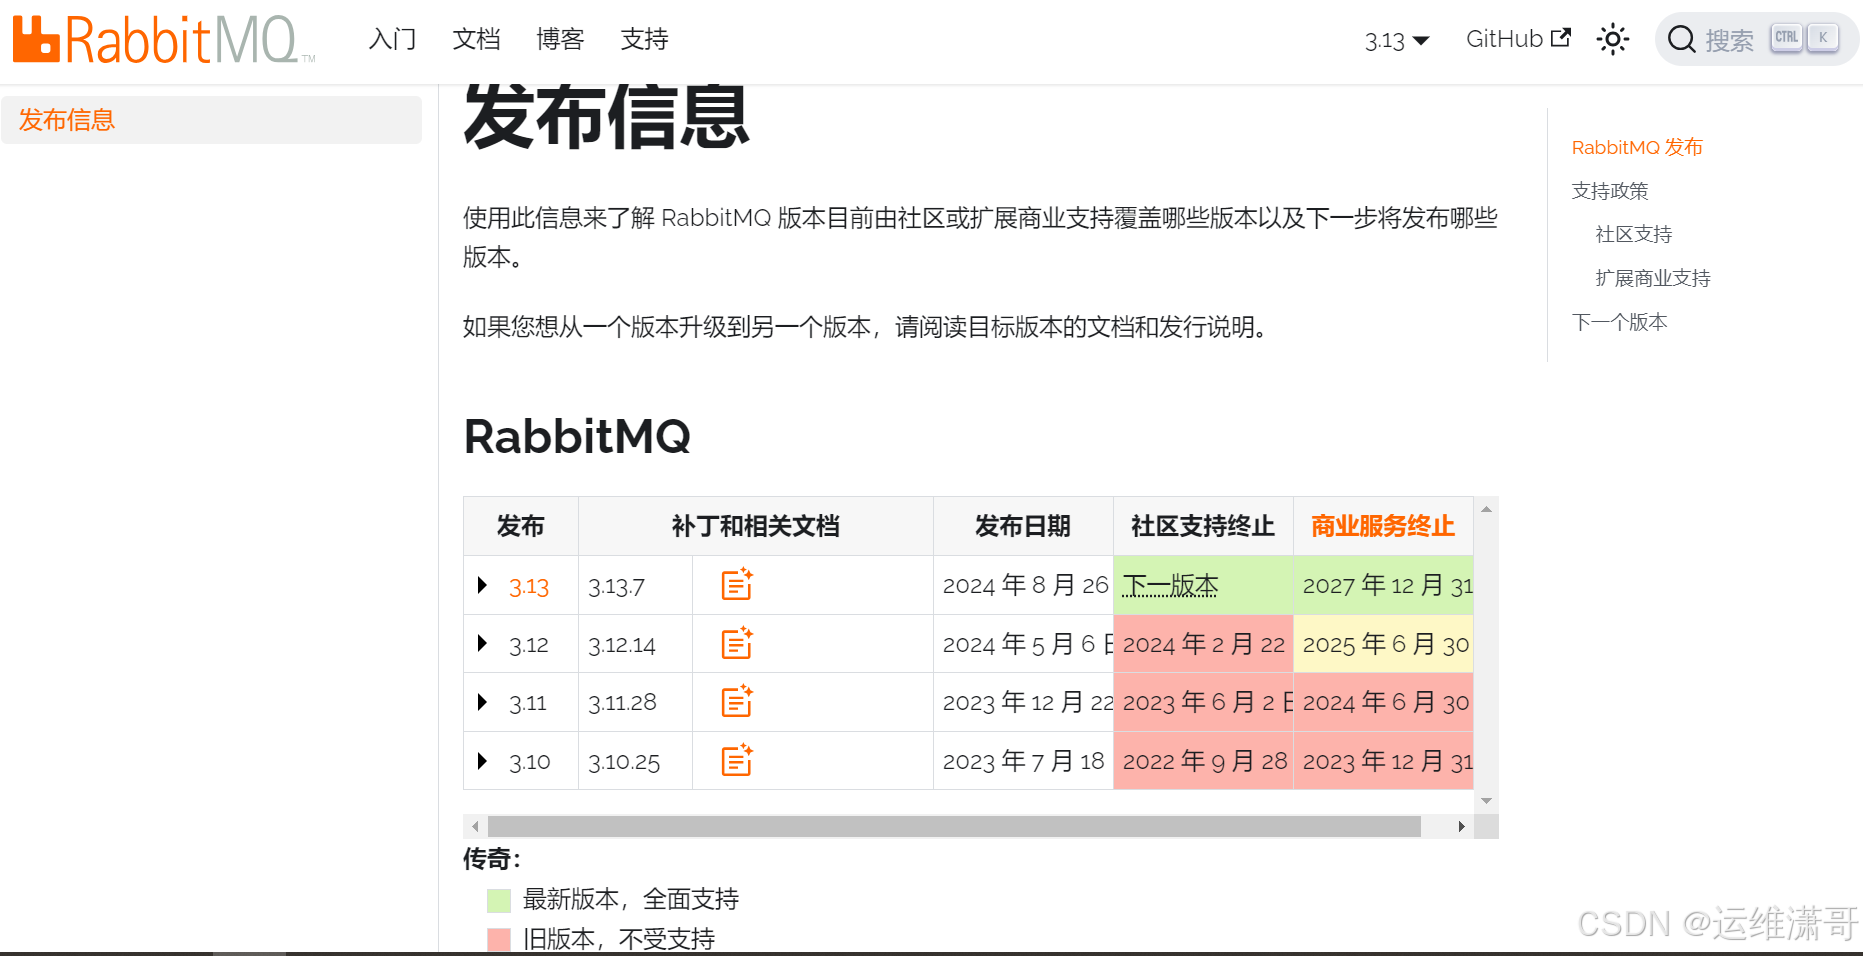
Task: Toggle light/dark theme sun icon
Action: (x=1612, y=39)
